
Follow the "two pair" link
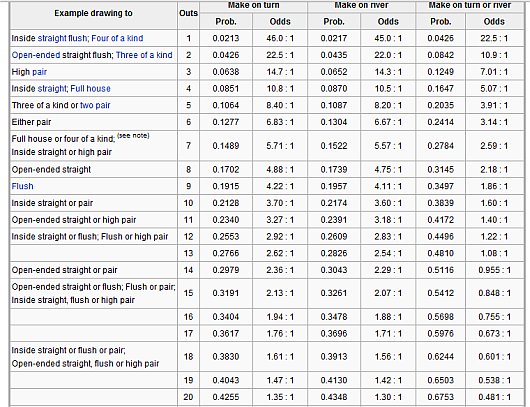[x=95, y=105]
